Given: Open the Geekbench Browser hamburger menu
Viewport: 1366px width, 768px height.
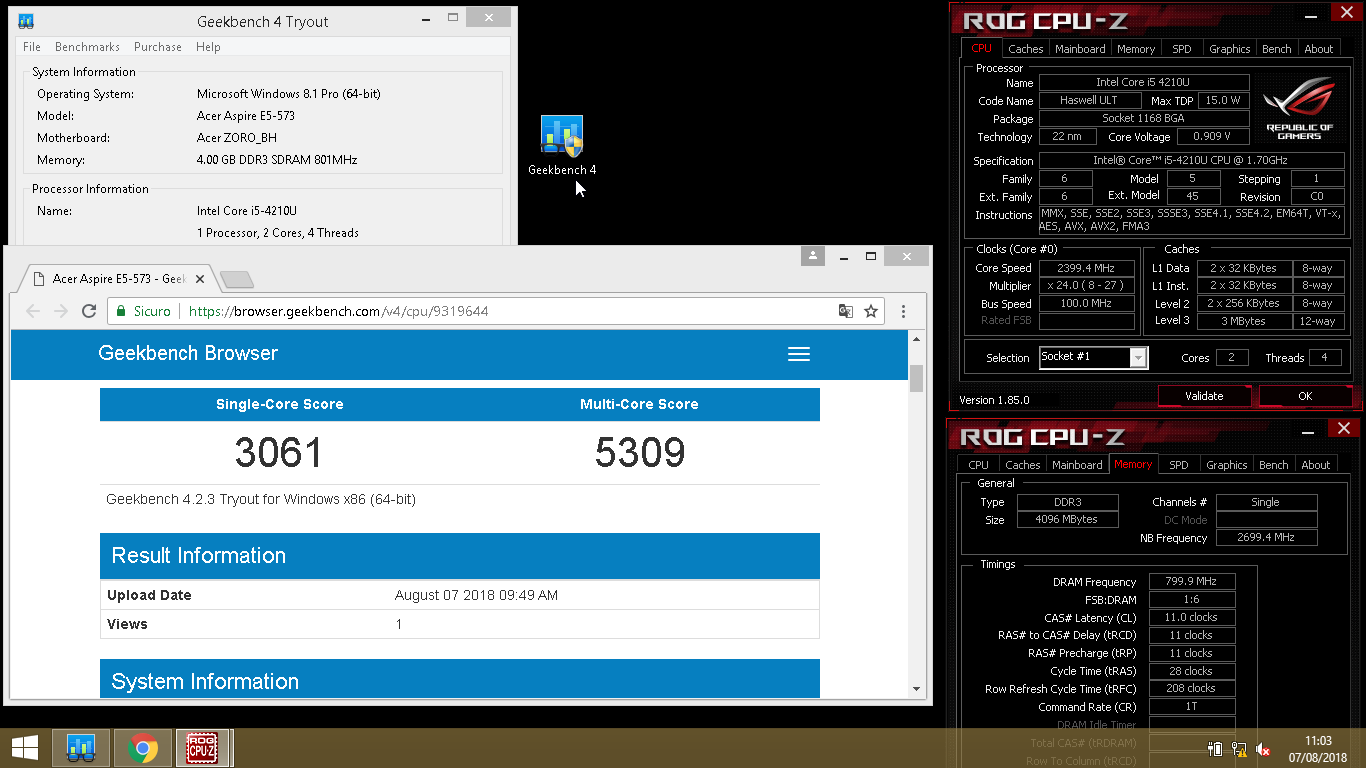Looking at the screenshot, I should click(798, 354).
